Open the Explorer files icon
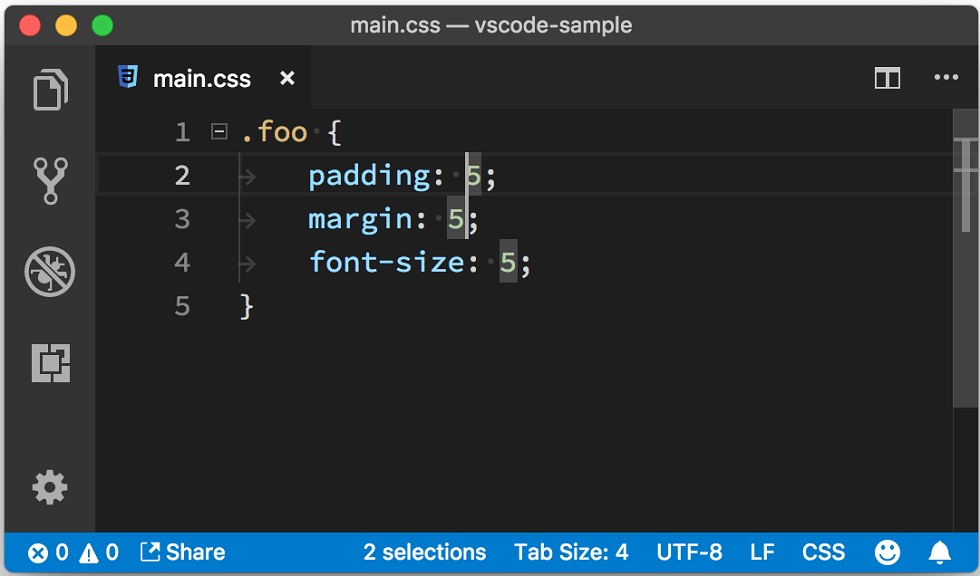The image size is (980, 576). pos(50,90)
